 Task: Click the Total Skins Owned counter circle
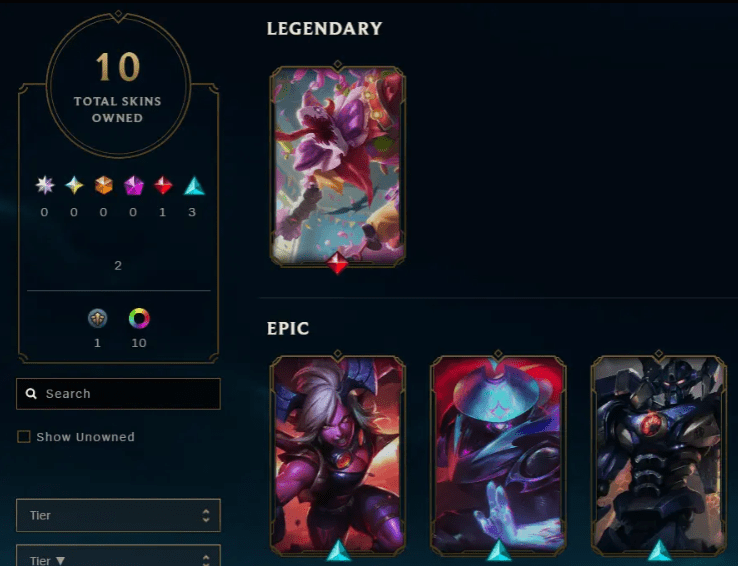[x=118, y=85]
